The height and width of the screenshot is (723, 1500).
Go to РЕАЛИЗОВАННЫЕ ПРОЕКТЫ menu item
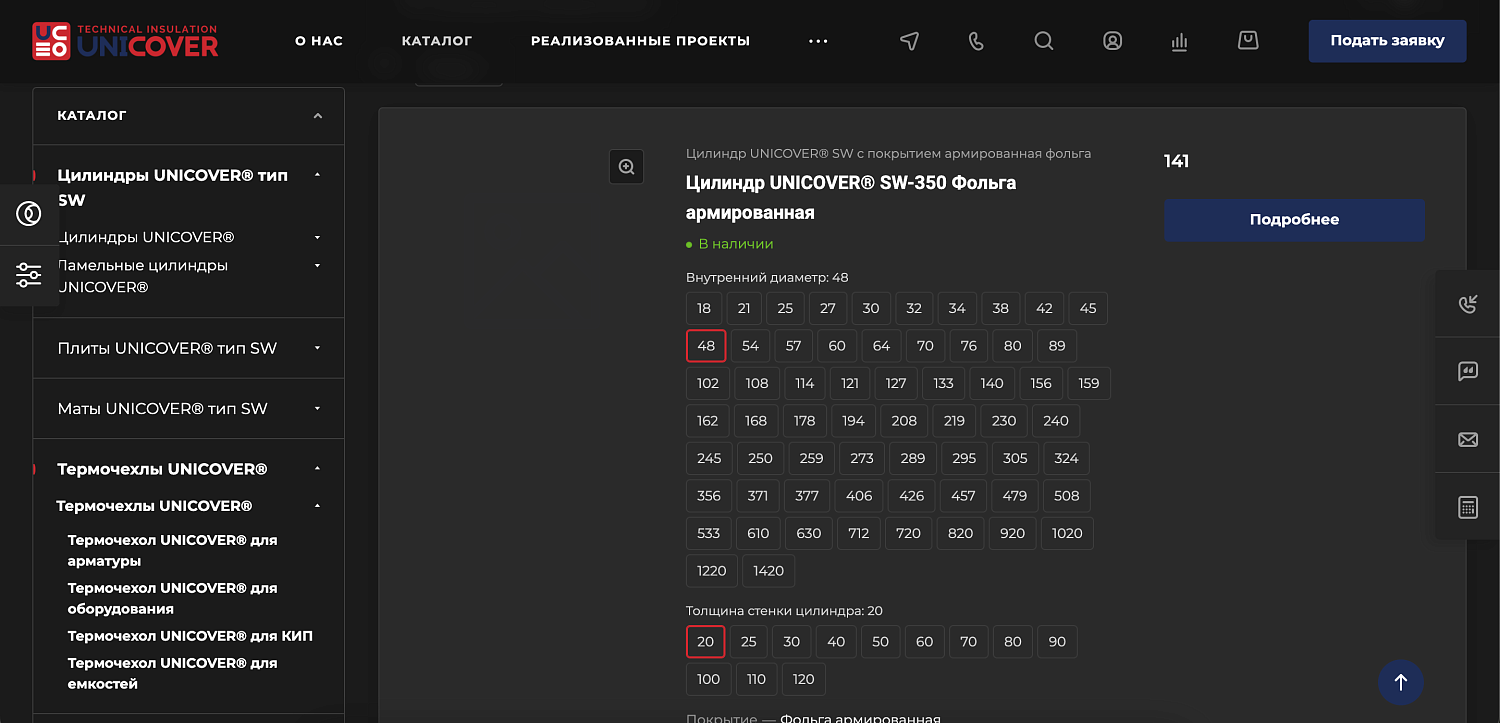pos(640,41)
